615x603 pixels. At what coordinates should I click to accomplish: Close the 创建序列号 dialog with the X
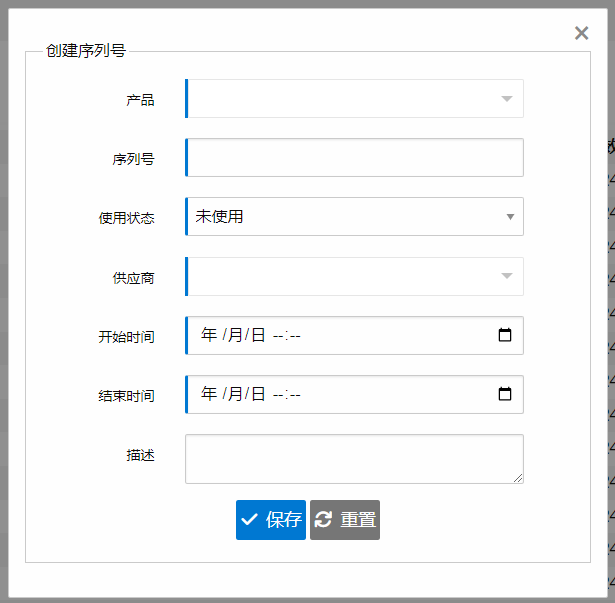581,33
